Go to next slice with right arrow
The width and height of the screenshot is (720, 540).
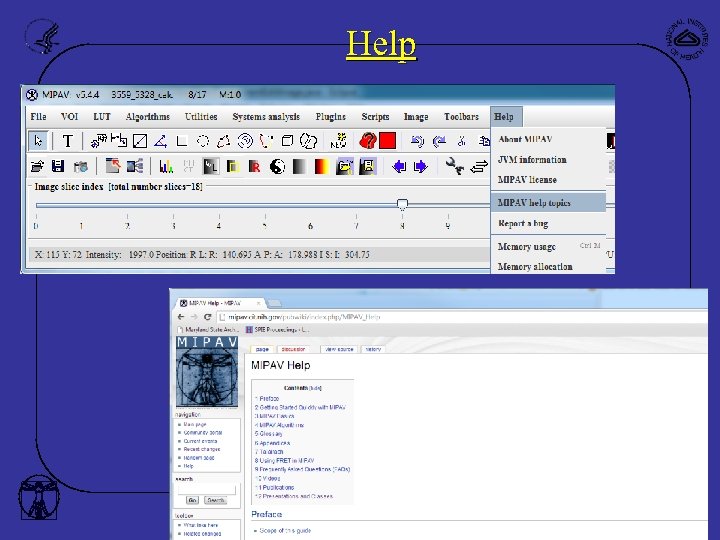tap(421, 166)
